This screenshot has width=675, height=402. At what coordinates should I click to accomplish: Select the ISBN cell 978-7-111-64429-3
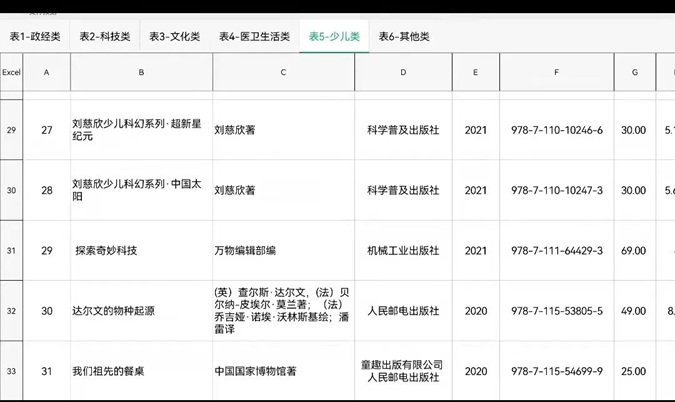coord(557,250)
